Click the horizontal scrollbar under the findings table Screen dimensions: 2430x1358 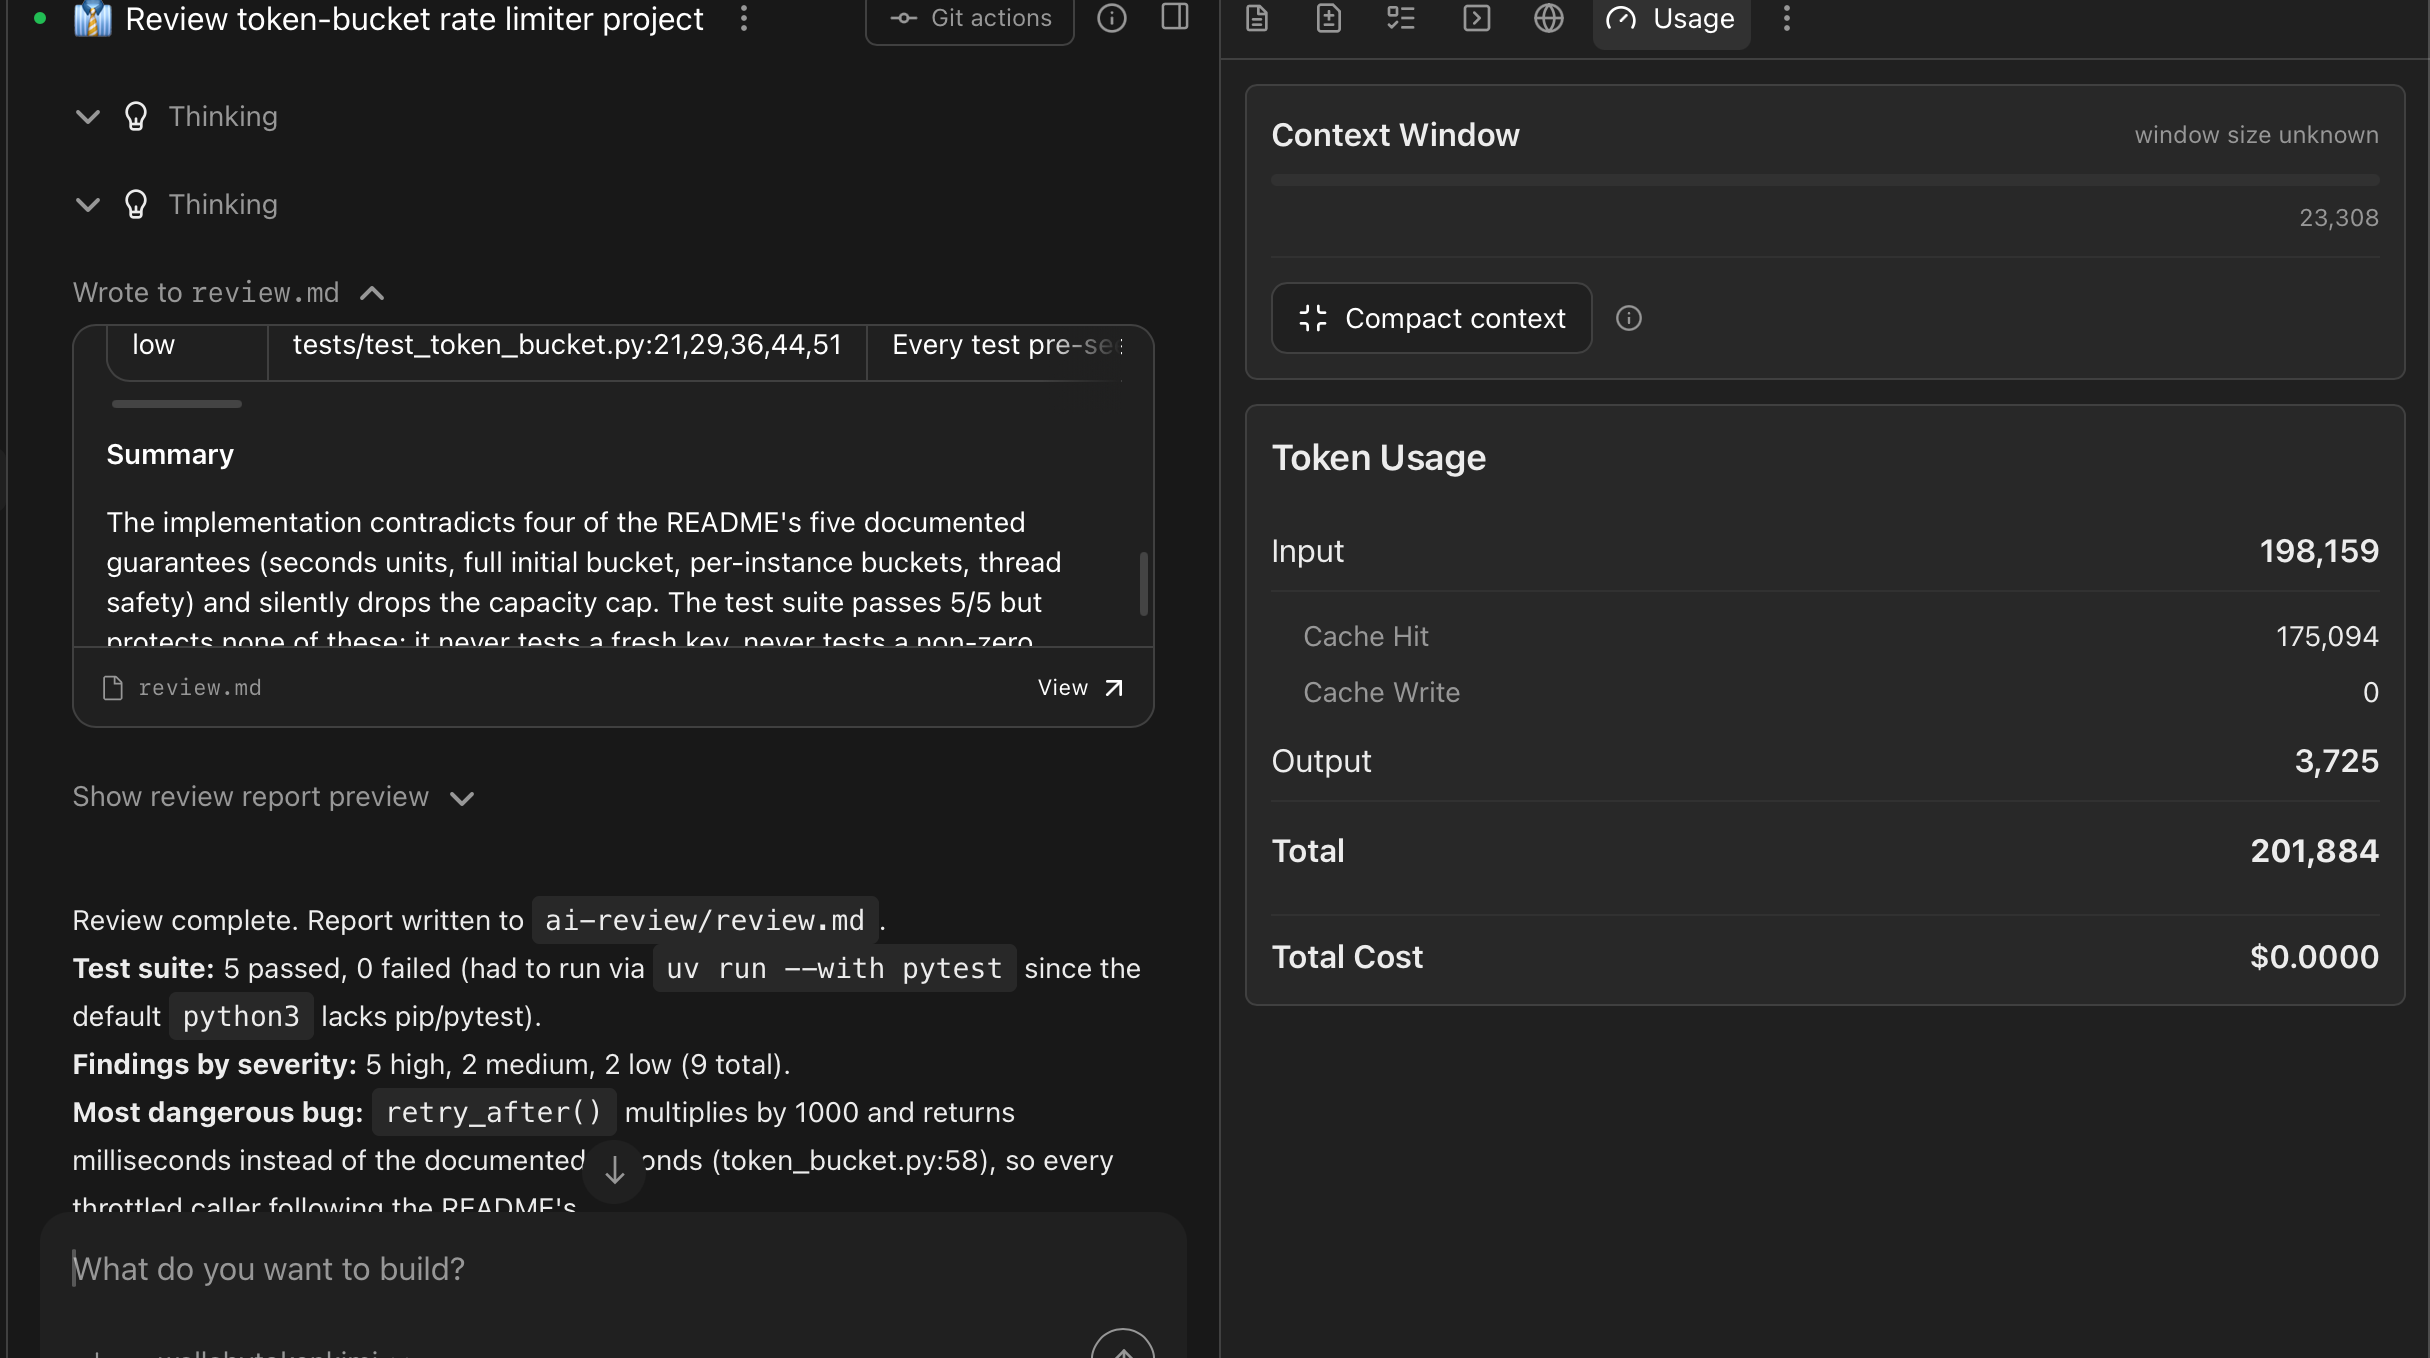[x=177, y=404]
